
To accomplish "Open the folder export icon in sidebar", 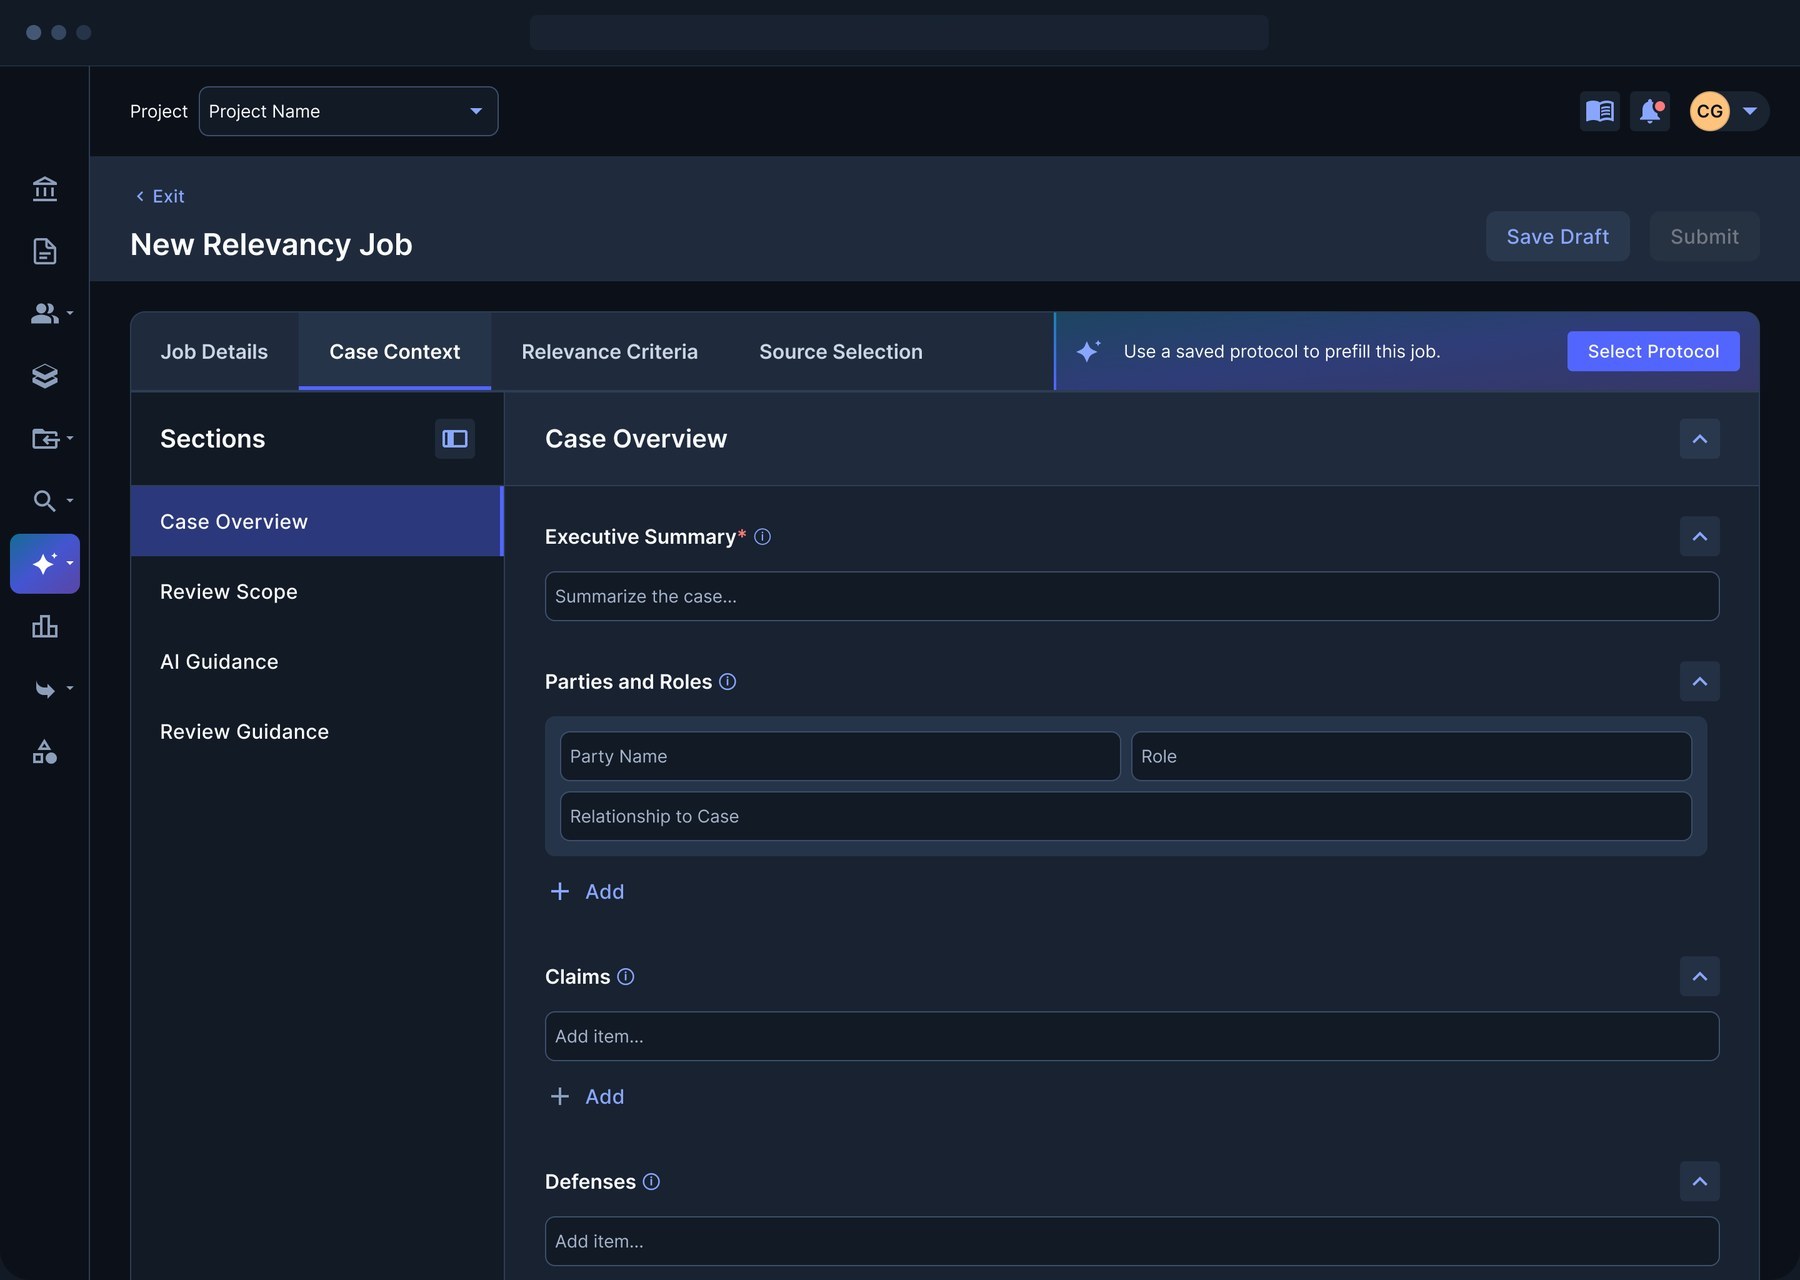I will (44, 438).
